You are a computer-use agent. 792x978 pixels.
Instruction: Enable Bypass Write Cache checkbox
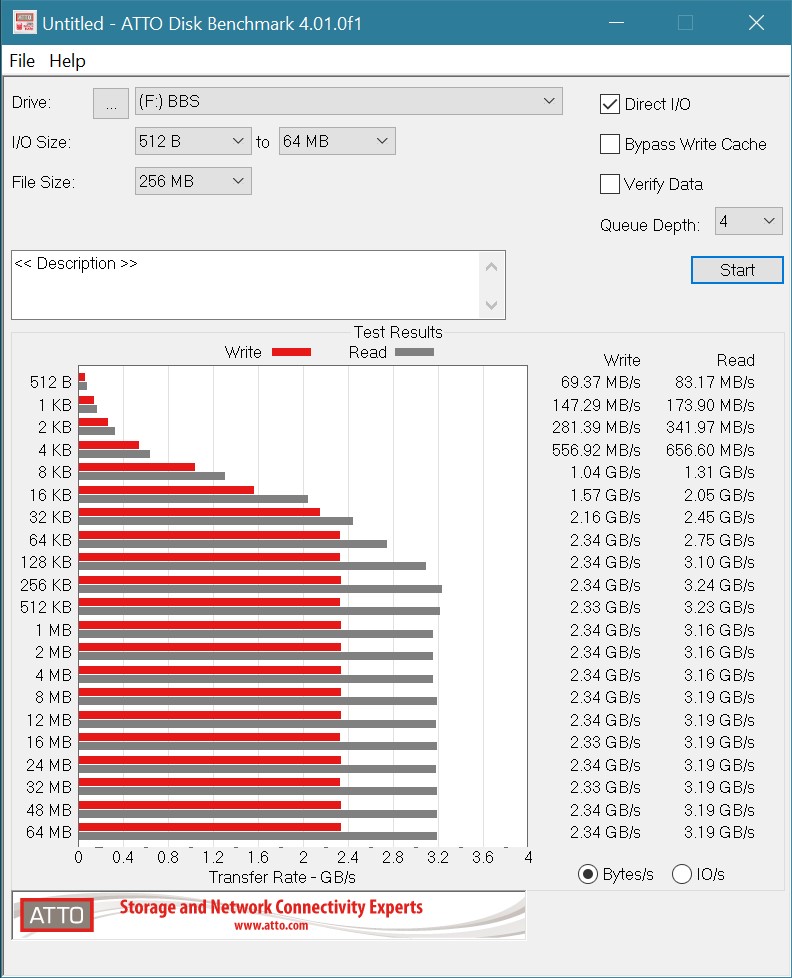point(609,144)
